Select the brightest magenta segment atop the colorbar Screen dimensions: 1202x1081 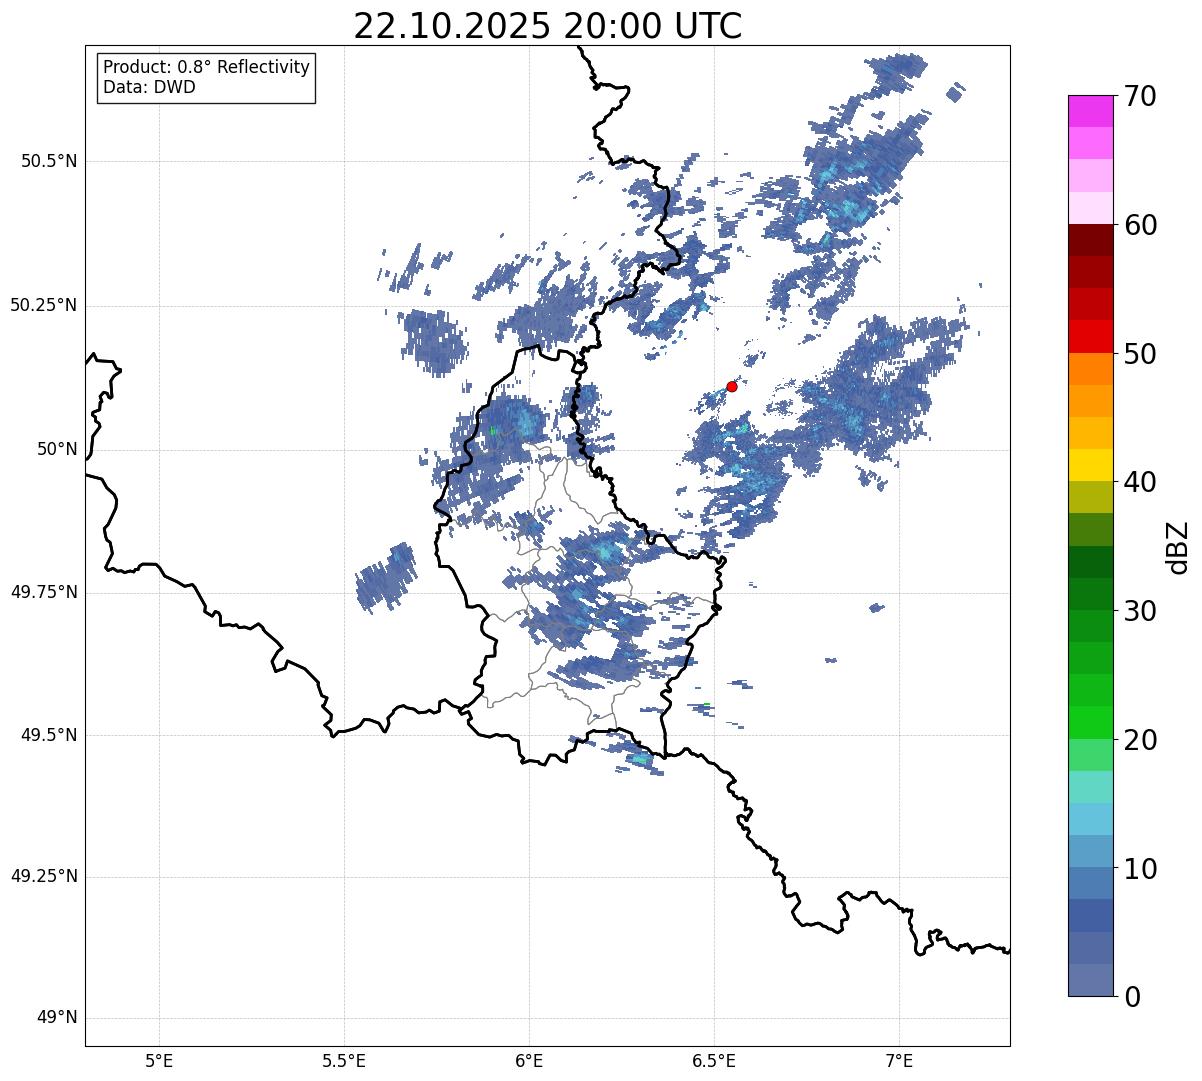click(x=1091, y=111)
